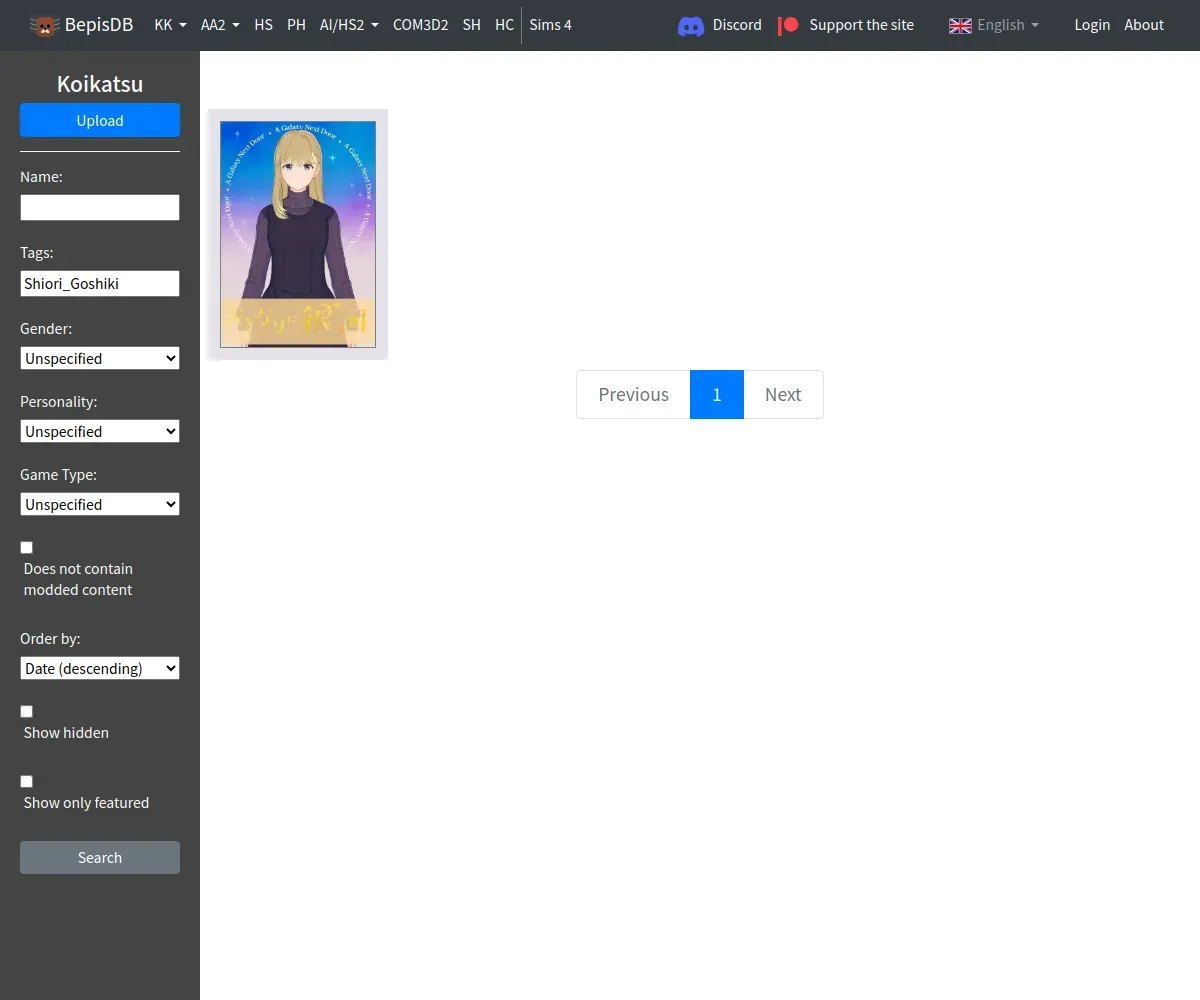Click the Discord logo icon
The image size is (1200, 1000).
coord(691,25)
